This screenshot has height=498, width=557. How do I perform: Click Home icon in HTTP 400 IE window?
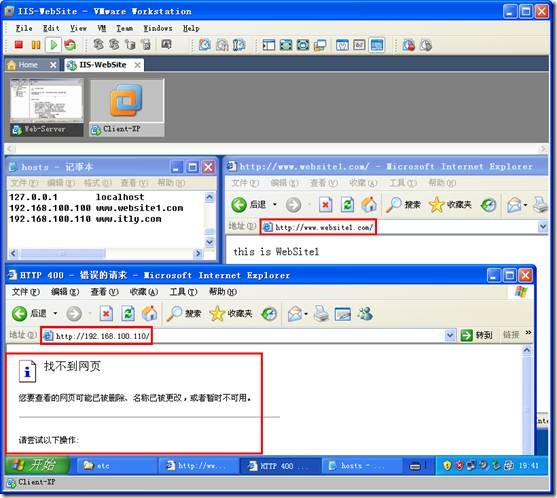click(150, 314)
